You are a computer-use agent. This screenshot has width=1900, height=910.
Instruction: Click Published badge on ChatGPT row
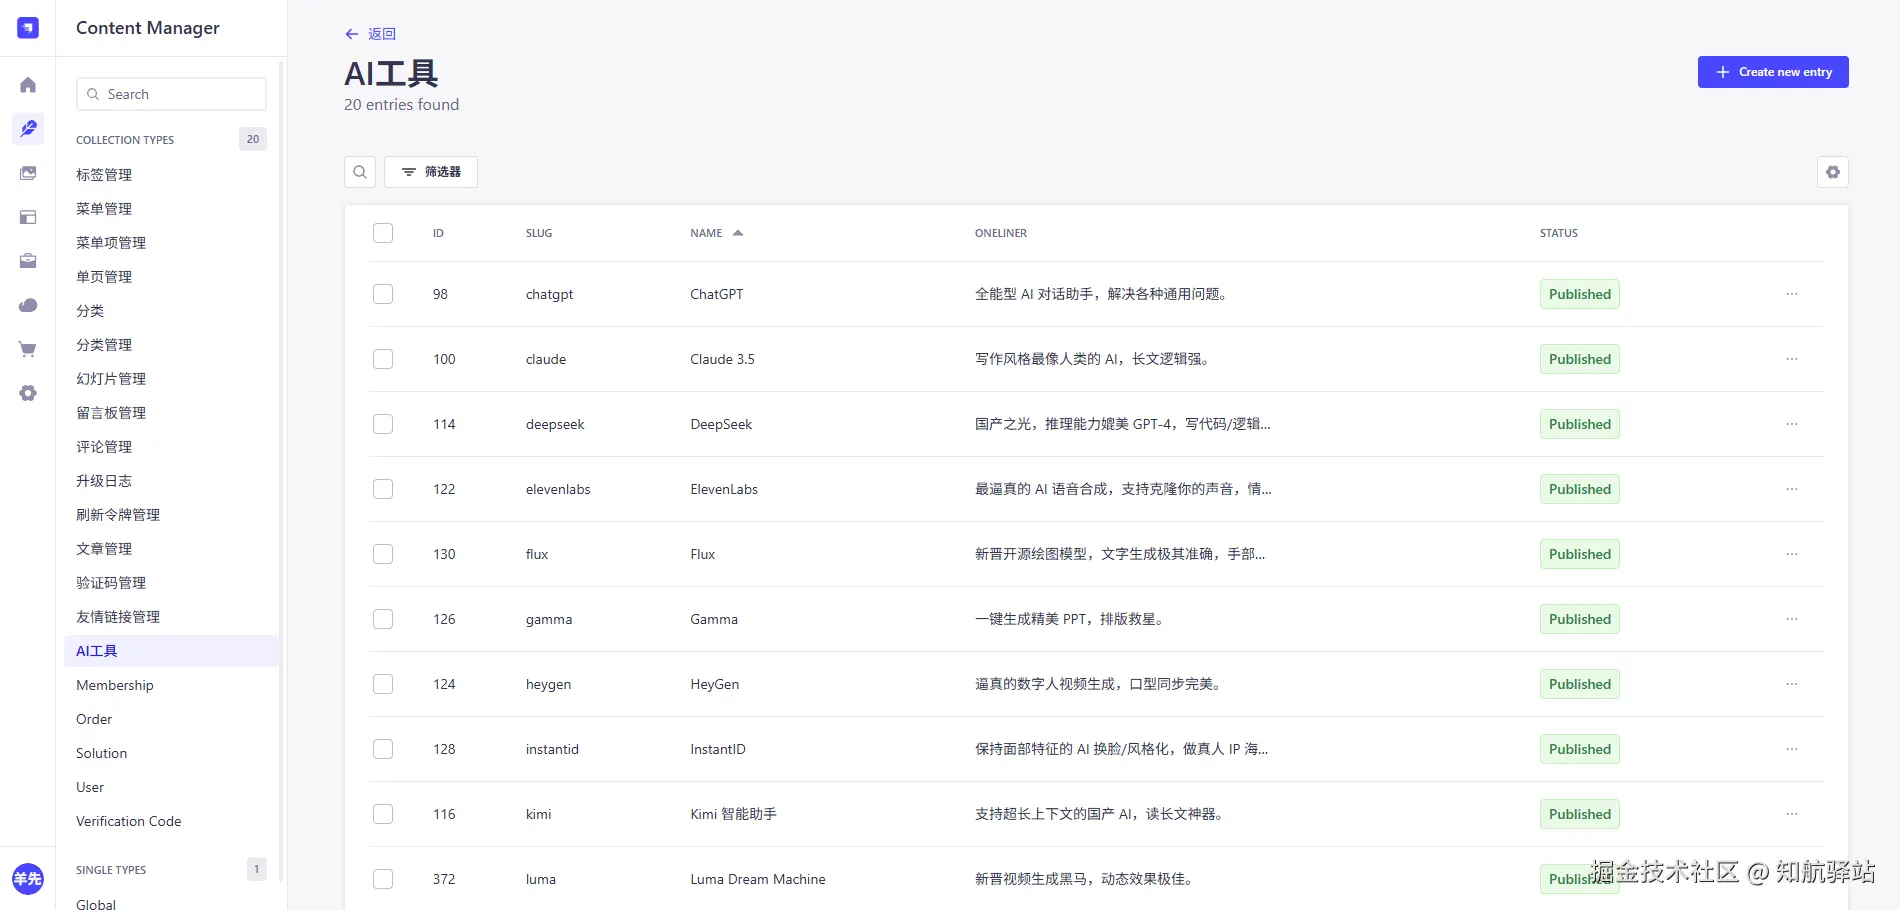tap(1580, 294)
